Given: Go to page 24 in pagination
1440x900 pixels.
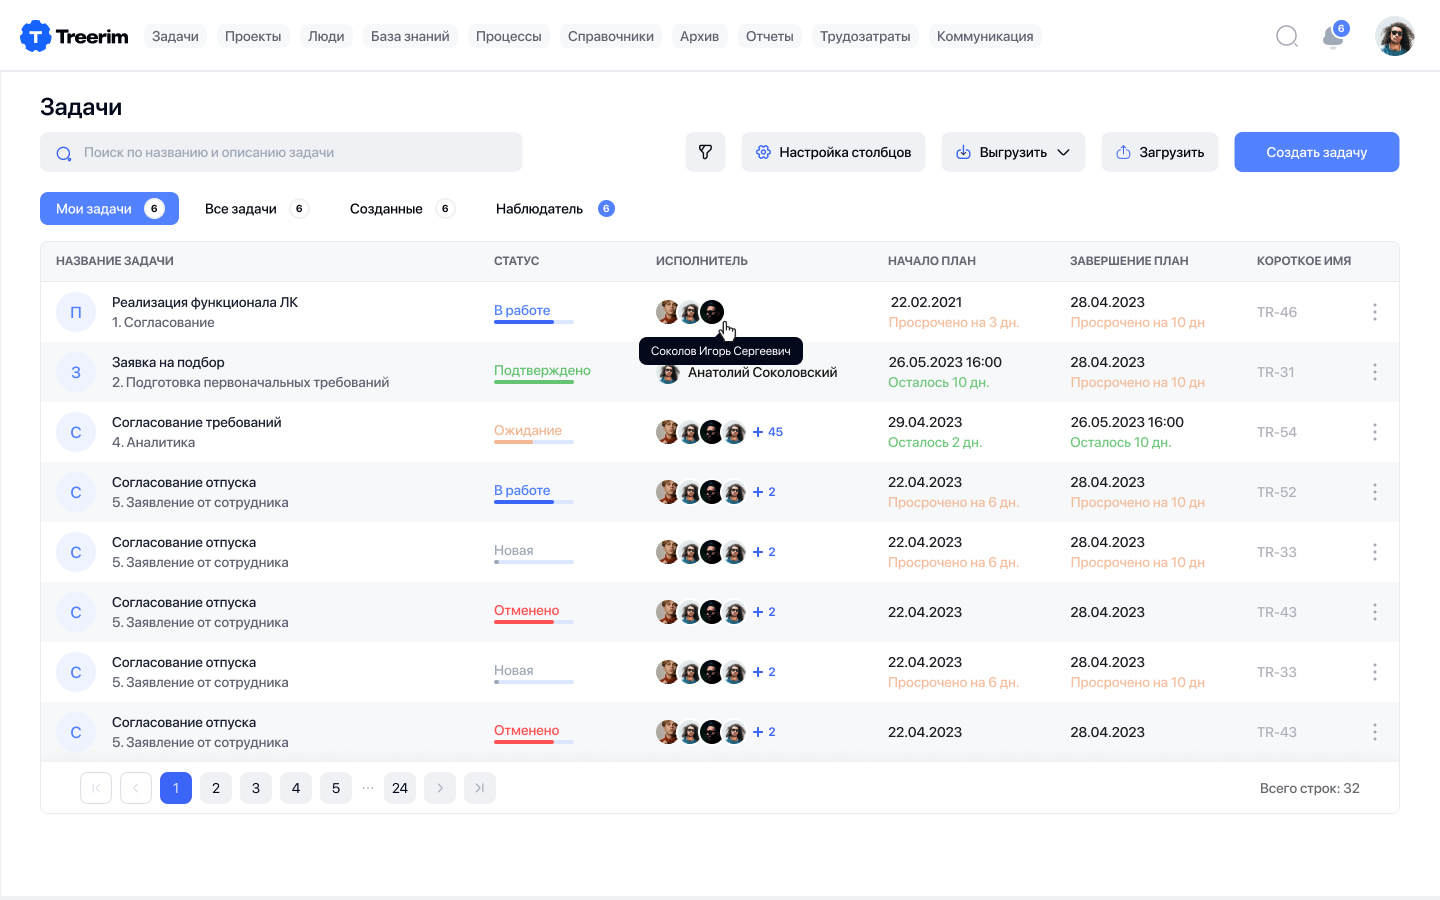Looking at the screenshot, I should (x=400, y=788).
